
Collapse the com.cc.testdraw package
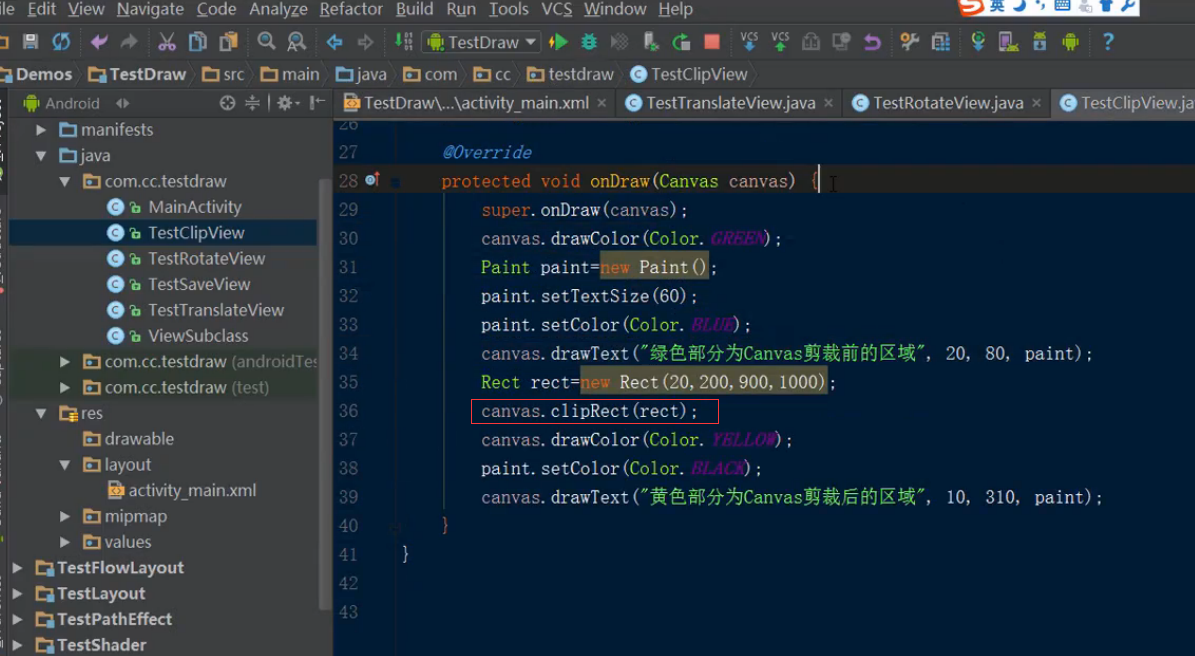coord(65,182)
